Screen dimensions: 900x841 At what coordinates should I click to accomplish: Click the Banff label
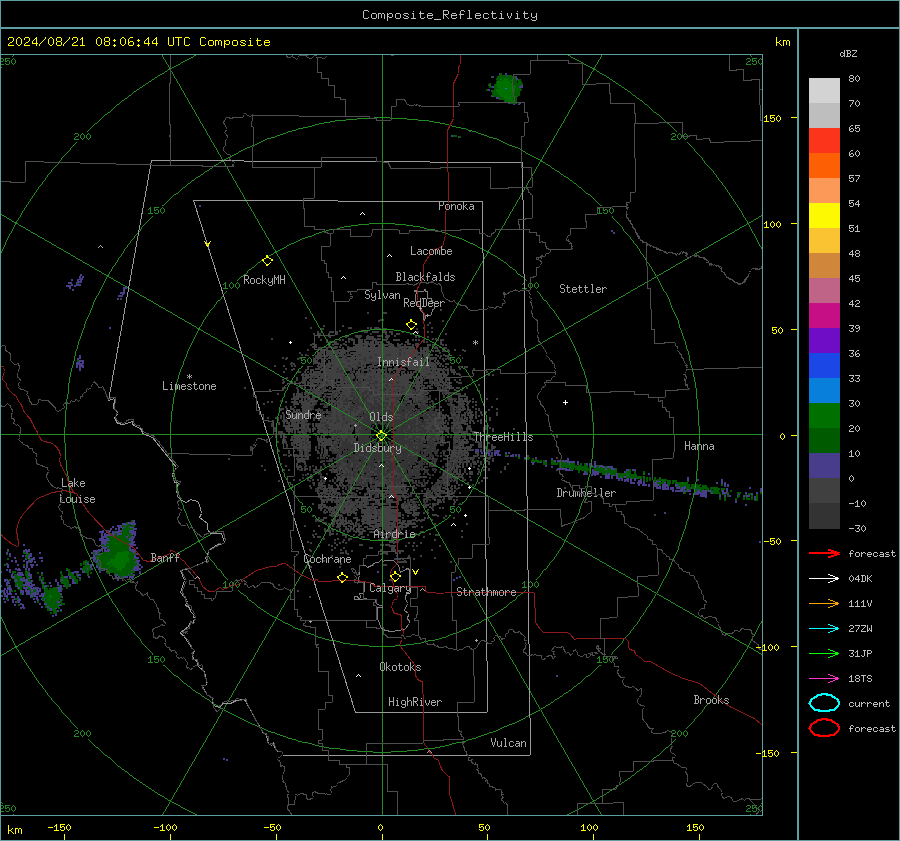tap(165, 557)
